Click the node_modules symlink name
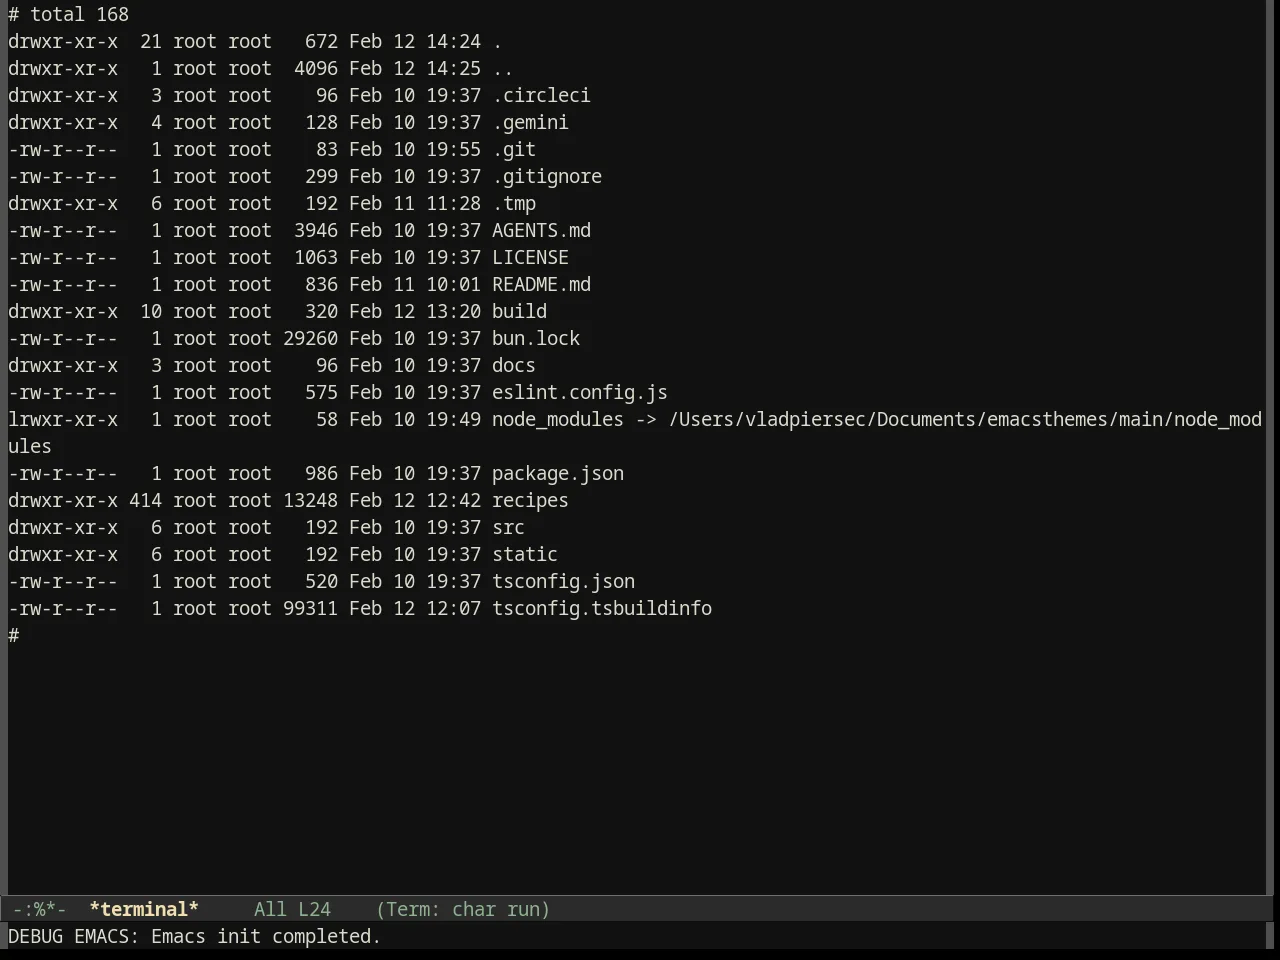1280x960 pixels. pyautogui.click(x=558, y=419)
